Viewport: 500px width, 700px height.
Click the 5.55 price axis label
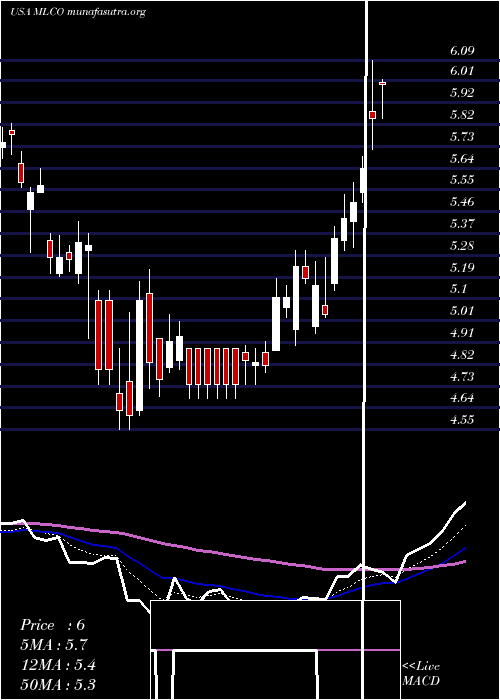point(462,180)
